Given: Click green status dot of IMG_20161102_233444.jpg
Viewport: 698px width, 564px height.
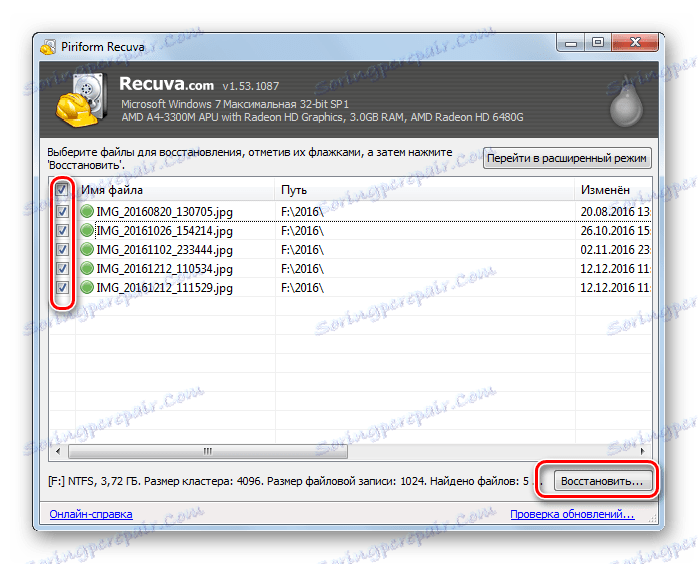Looking at the screenshot, I should pyautogui.click(x=87, y=249).
